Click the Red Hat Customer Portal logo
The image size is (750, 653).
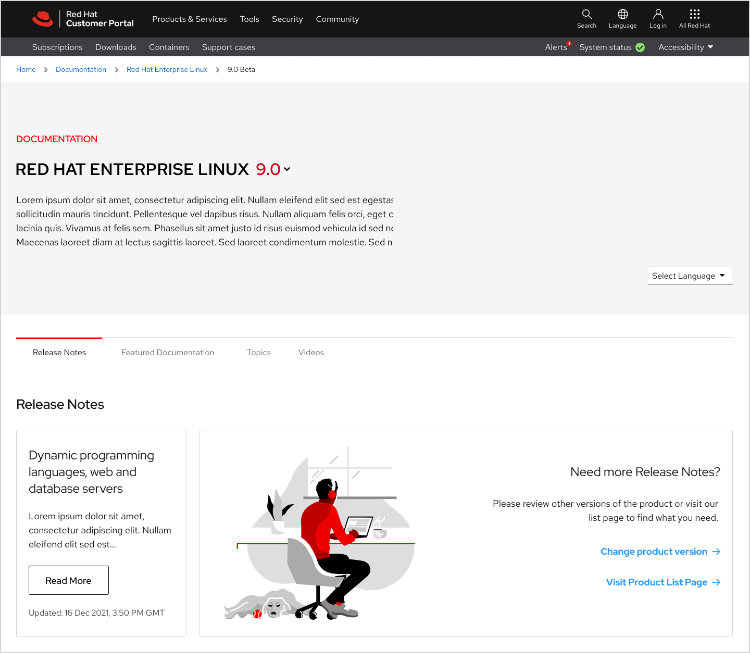click(x=83, y=19)
